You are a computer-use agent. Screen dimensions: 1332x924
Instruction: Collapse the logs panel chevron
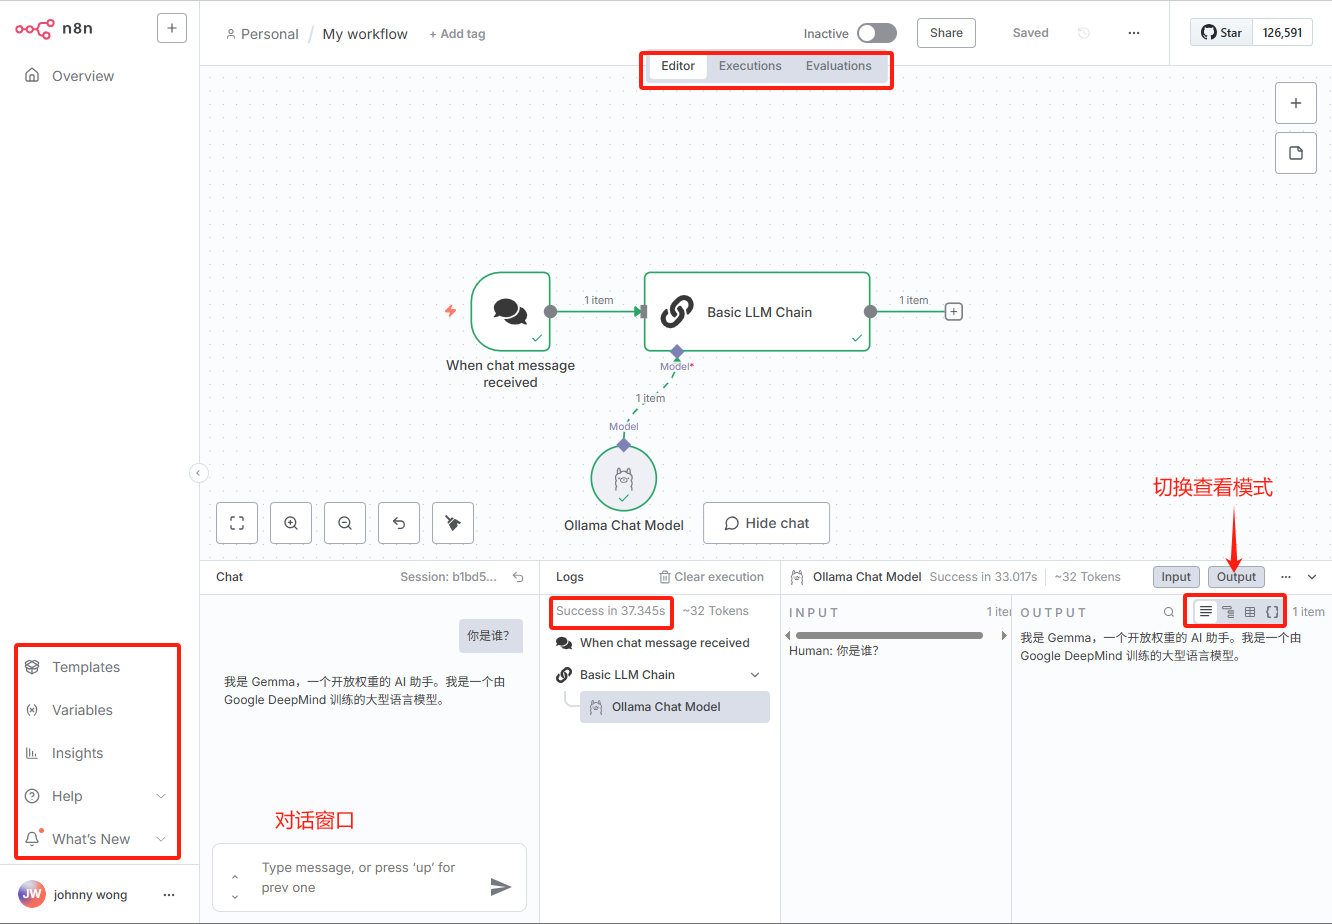pos(1312,577)
